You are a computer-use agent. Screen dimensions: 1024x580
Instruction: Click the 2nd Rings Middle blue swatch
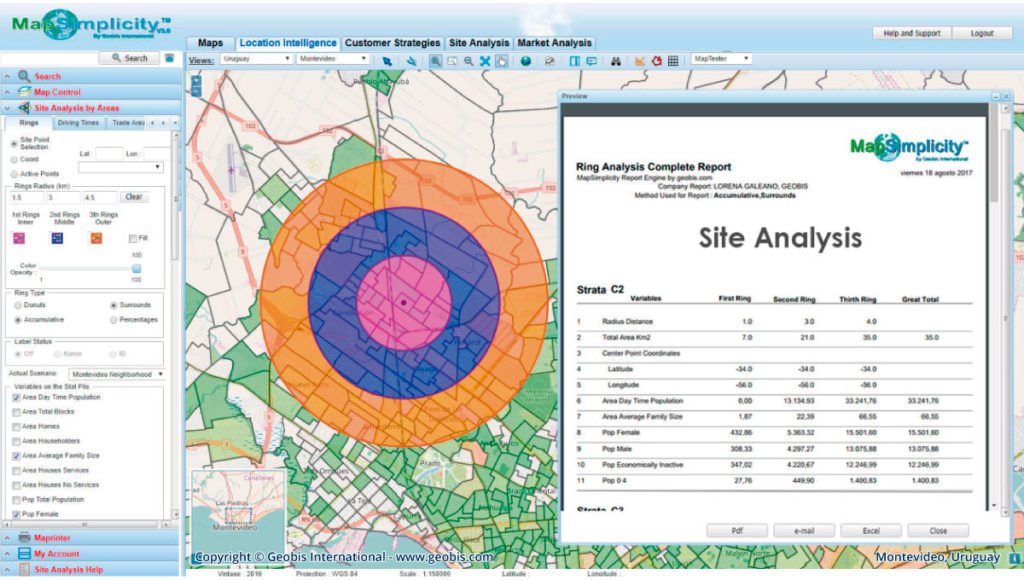[57, 238]
